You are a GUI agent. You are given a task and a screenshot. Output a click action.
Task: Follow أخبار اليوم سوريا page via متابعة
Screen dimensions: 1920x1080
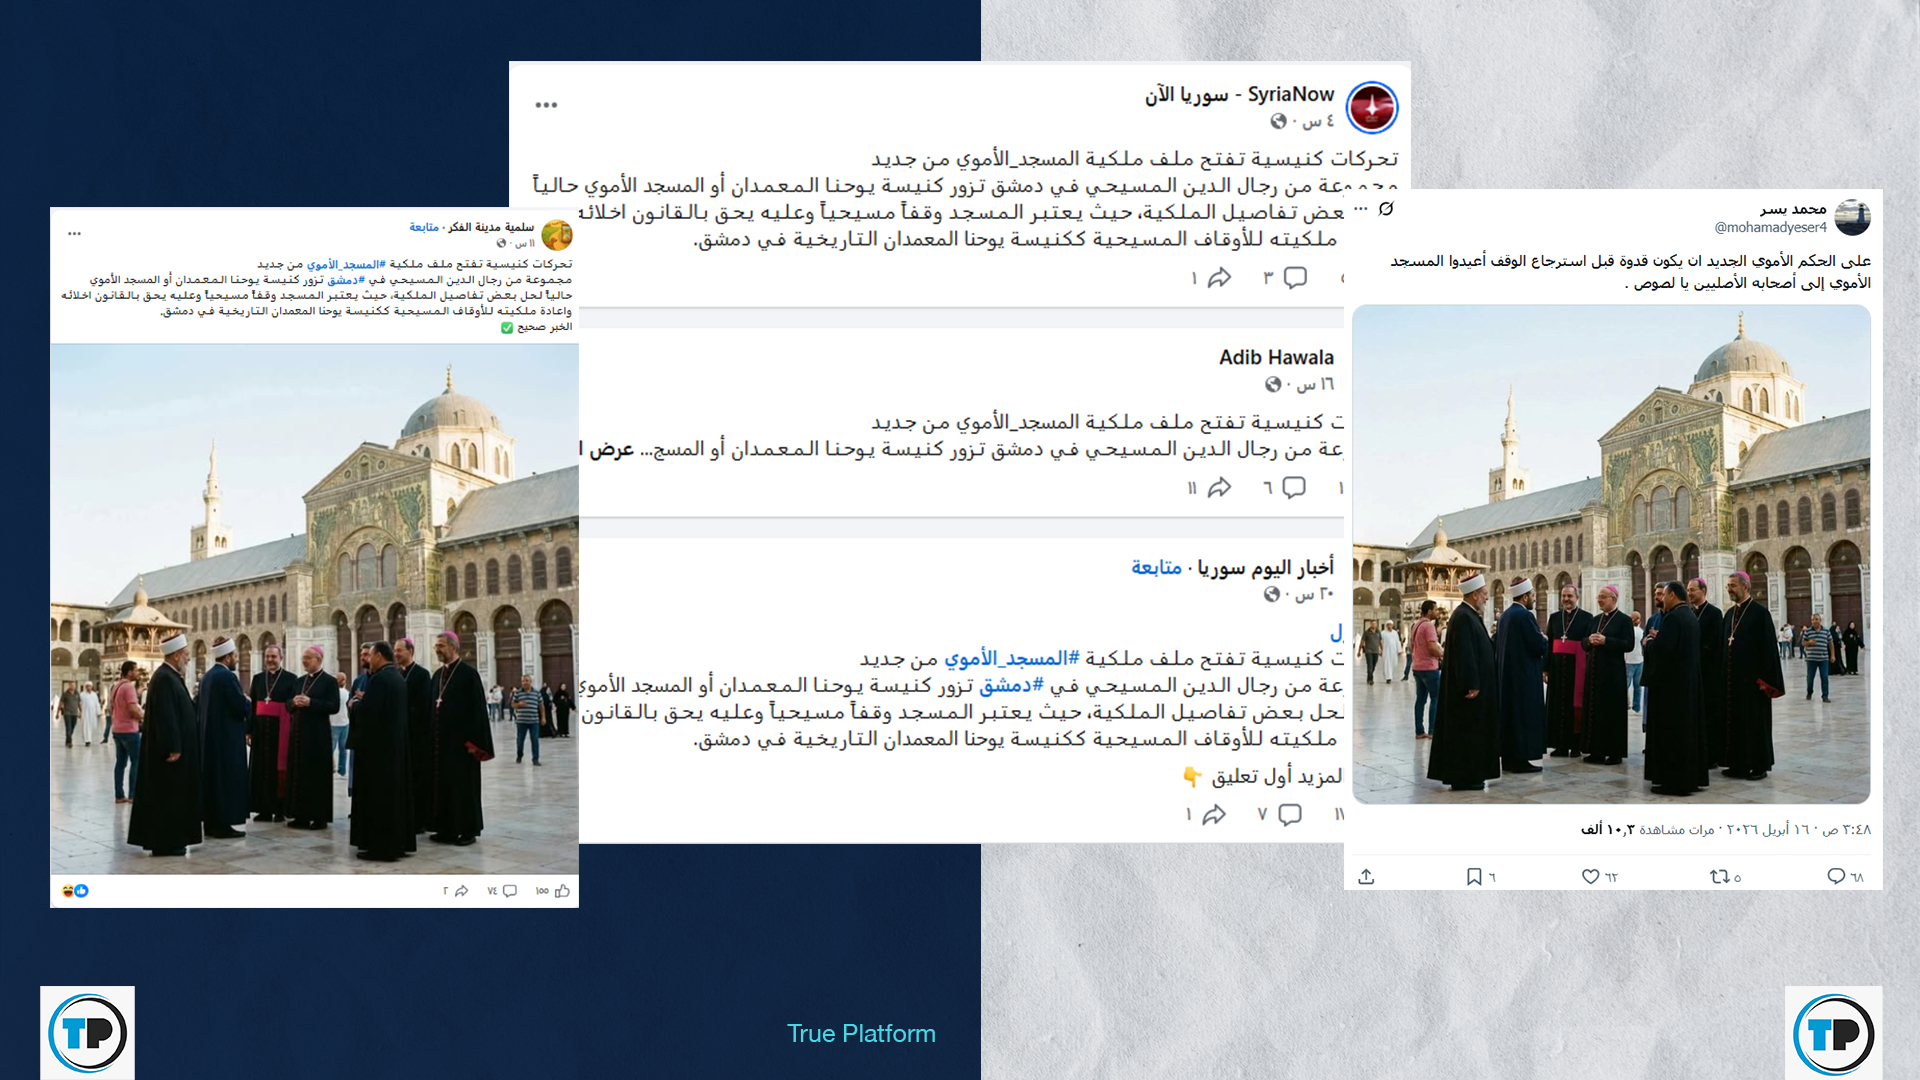click(x=1156, y=568)
